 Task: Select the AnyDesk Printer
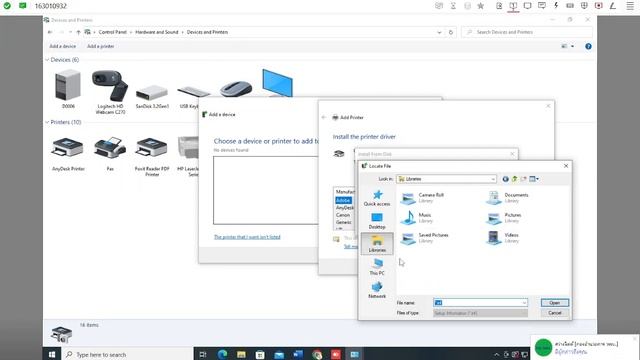point(68,154)
